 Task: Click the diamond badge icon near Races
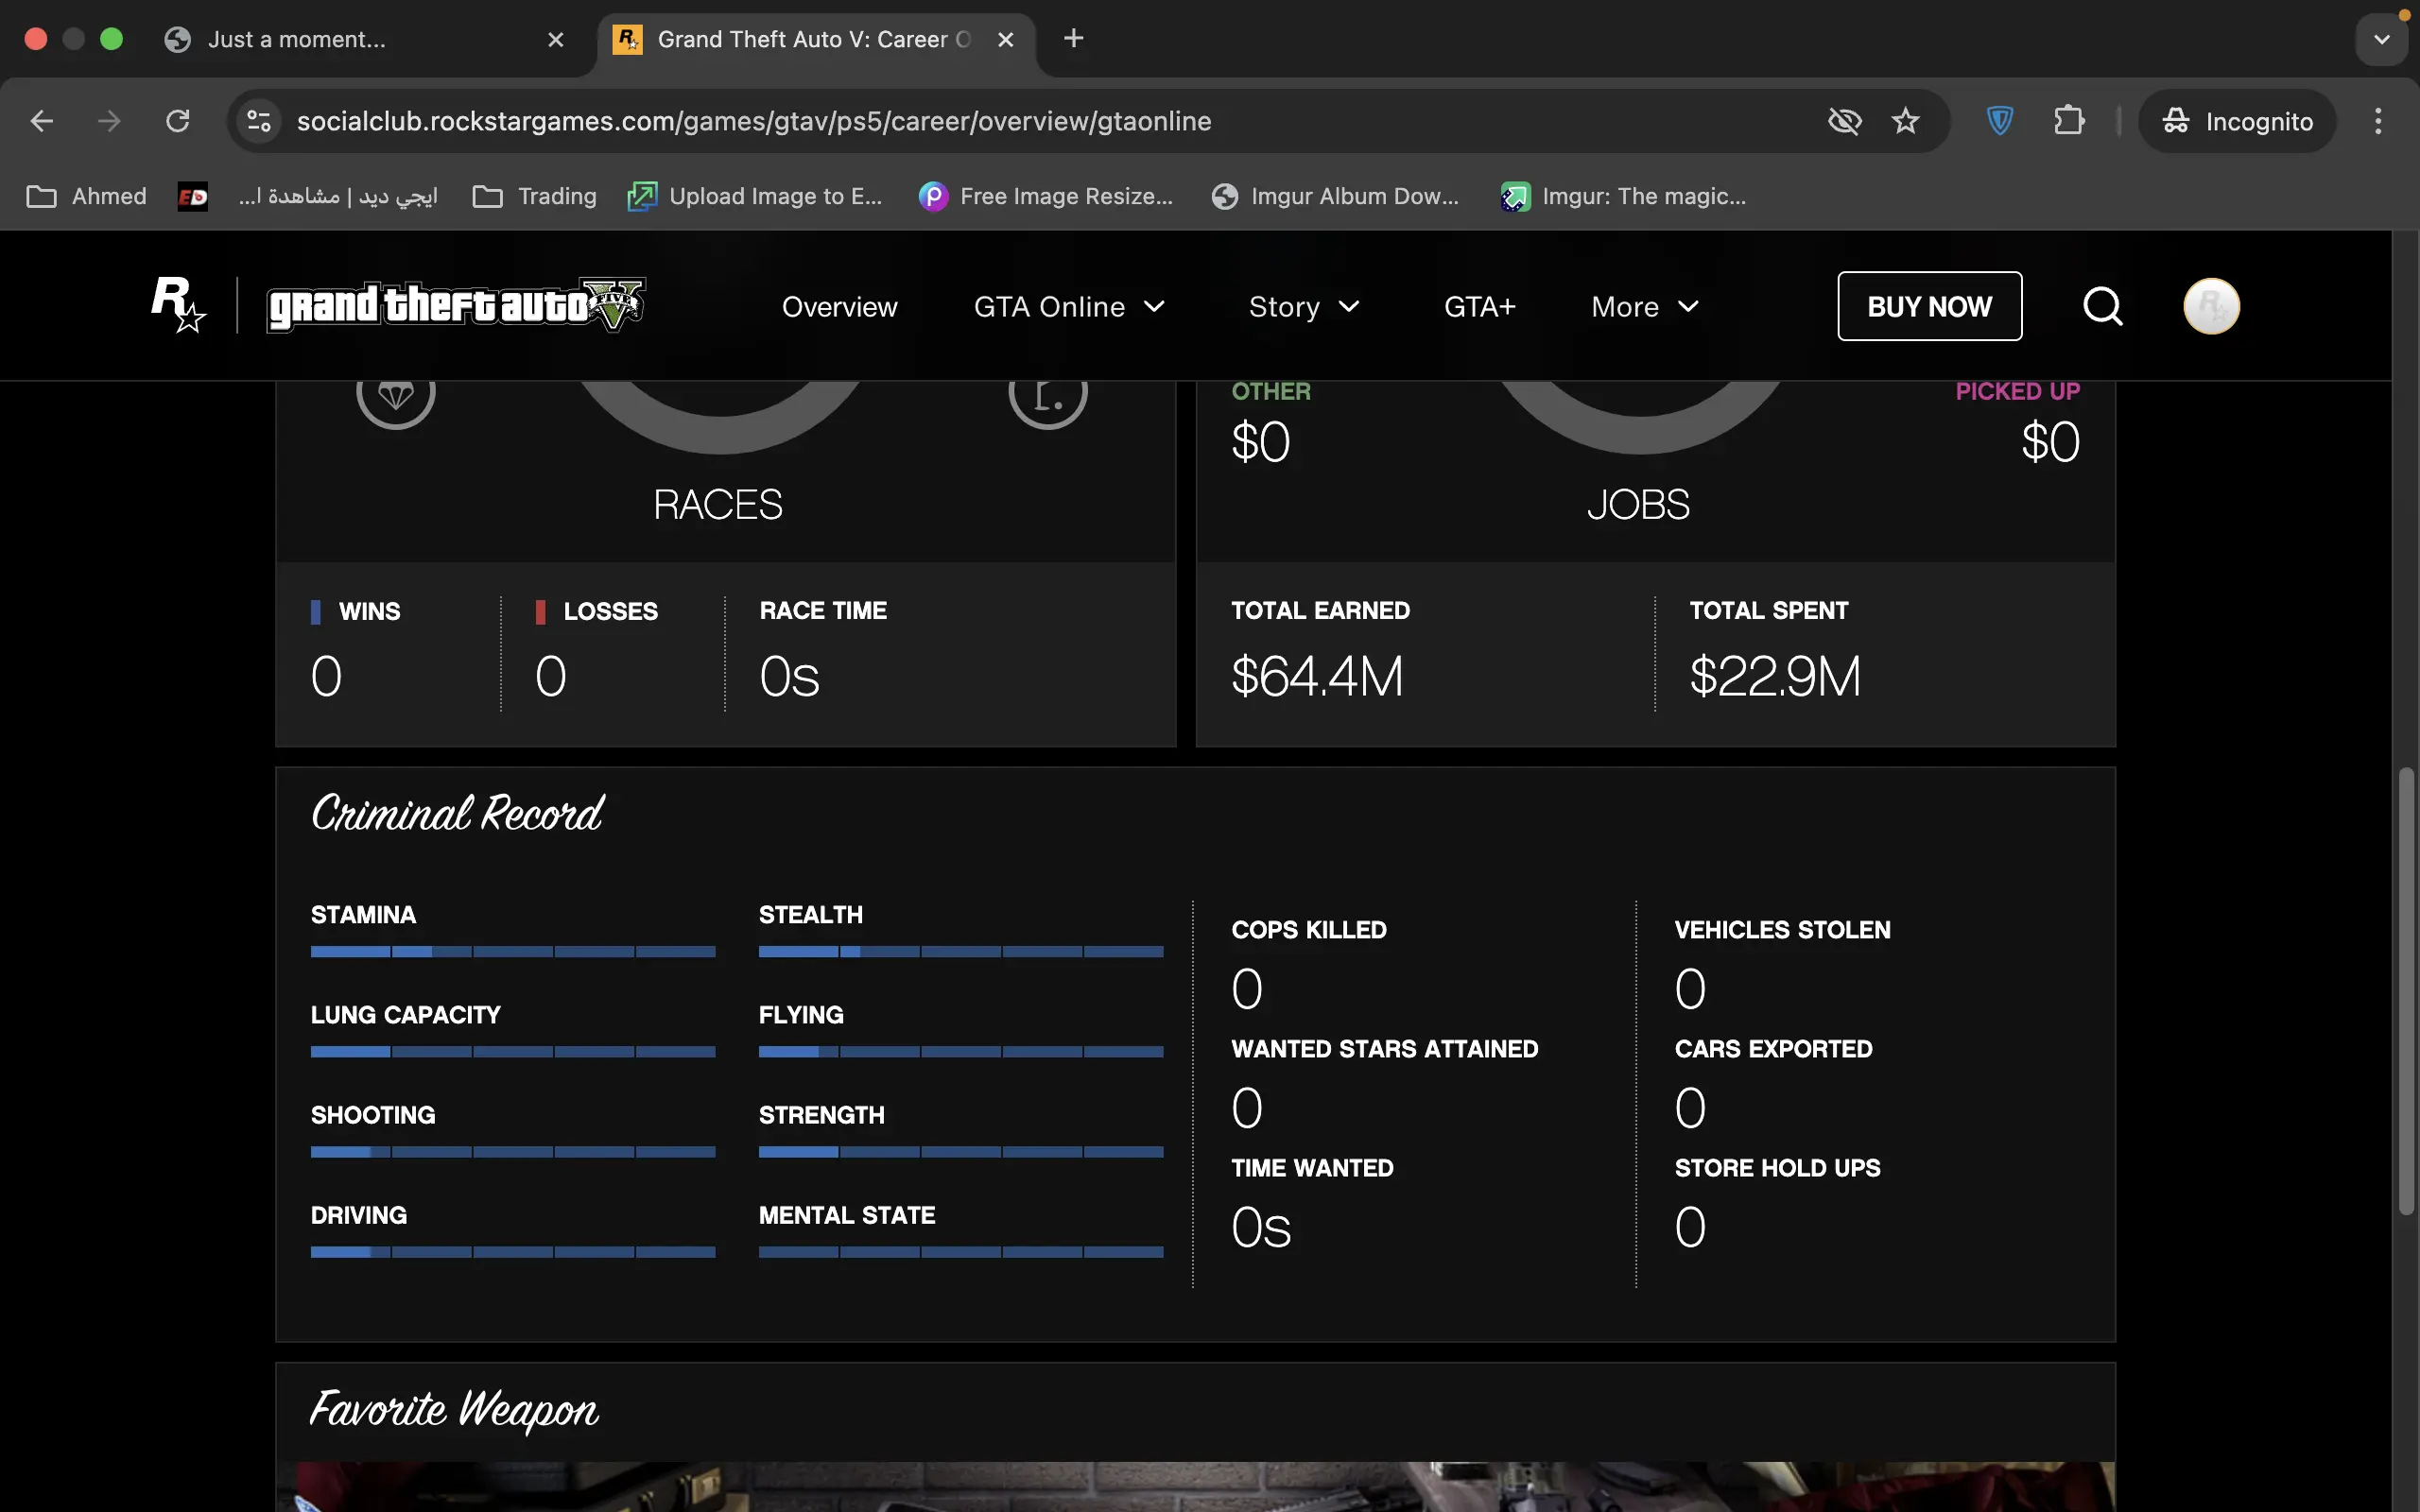coord(396,395)
